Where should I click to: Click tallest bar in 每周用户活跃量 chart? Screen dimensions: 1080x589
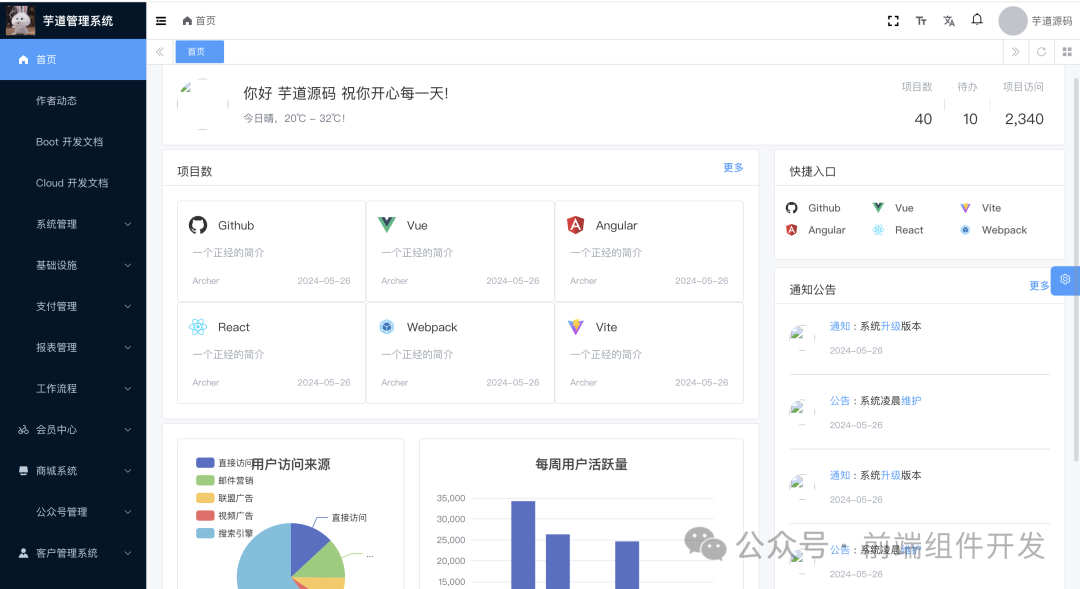[523, 544]
